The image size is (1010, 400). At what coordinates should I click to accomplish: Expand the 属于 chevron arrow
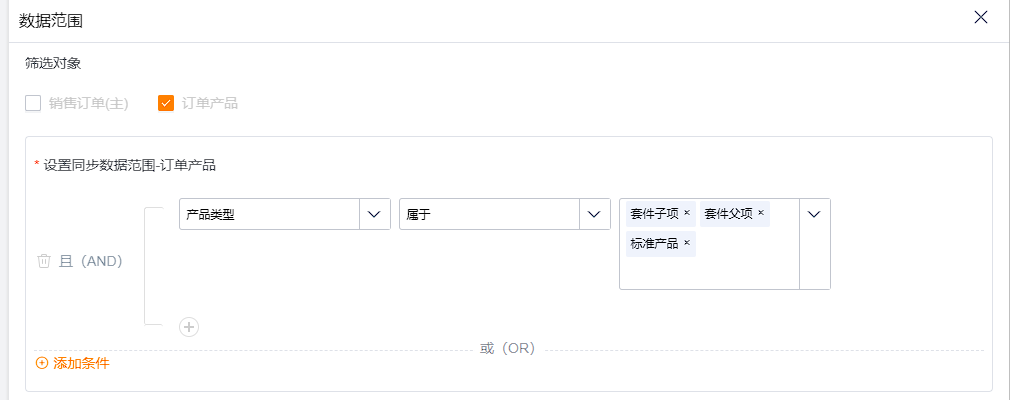[x=595, y=214]
